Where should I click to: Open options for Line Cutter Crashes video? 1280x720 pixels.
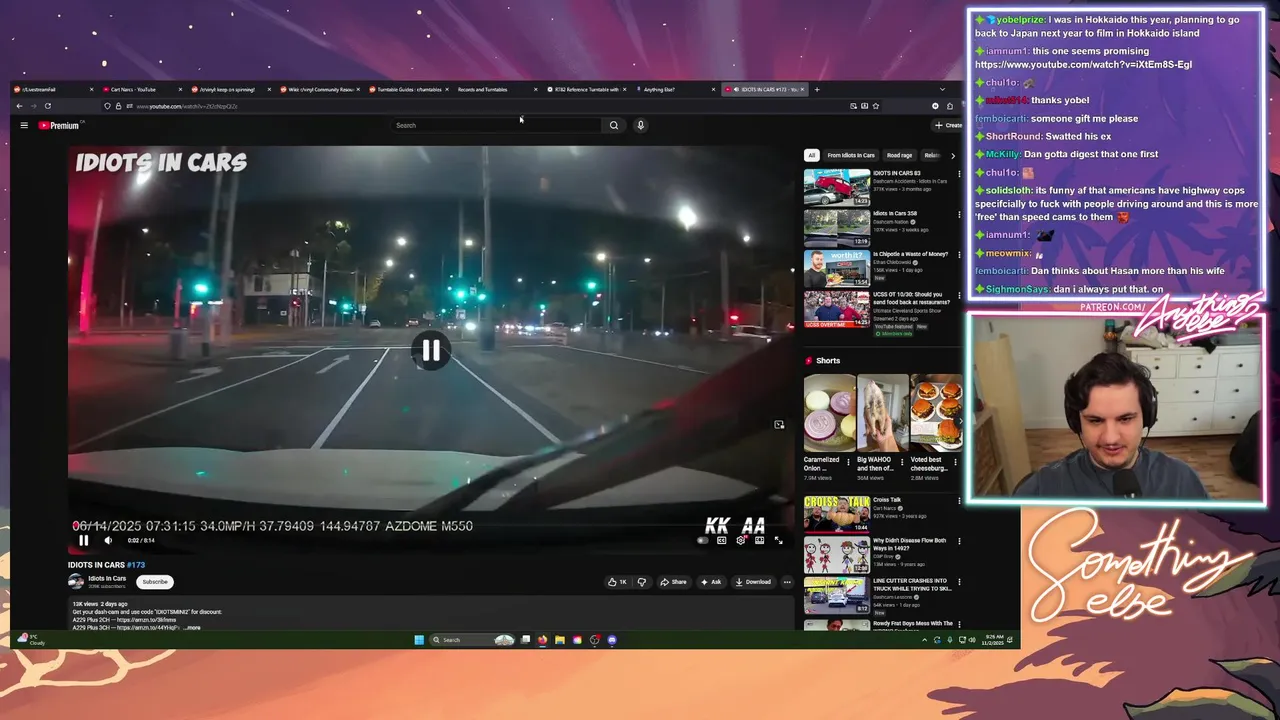(959, 582)
